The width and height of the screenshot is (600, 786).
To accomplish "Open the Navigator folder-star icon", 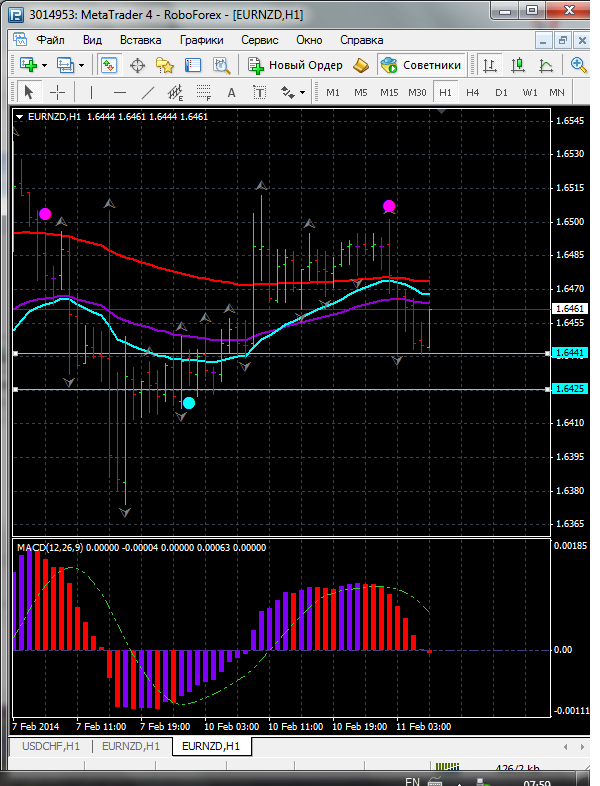I will click(165, 65).
